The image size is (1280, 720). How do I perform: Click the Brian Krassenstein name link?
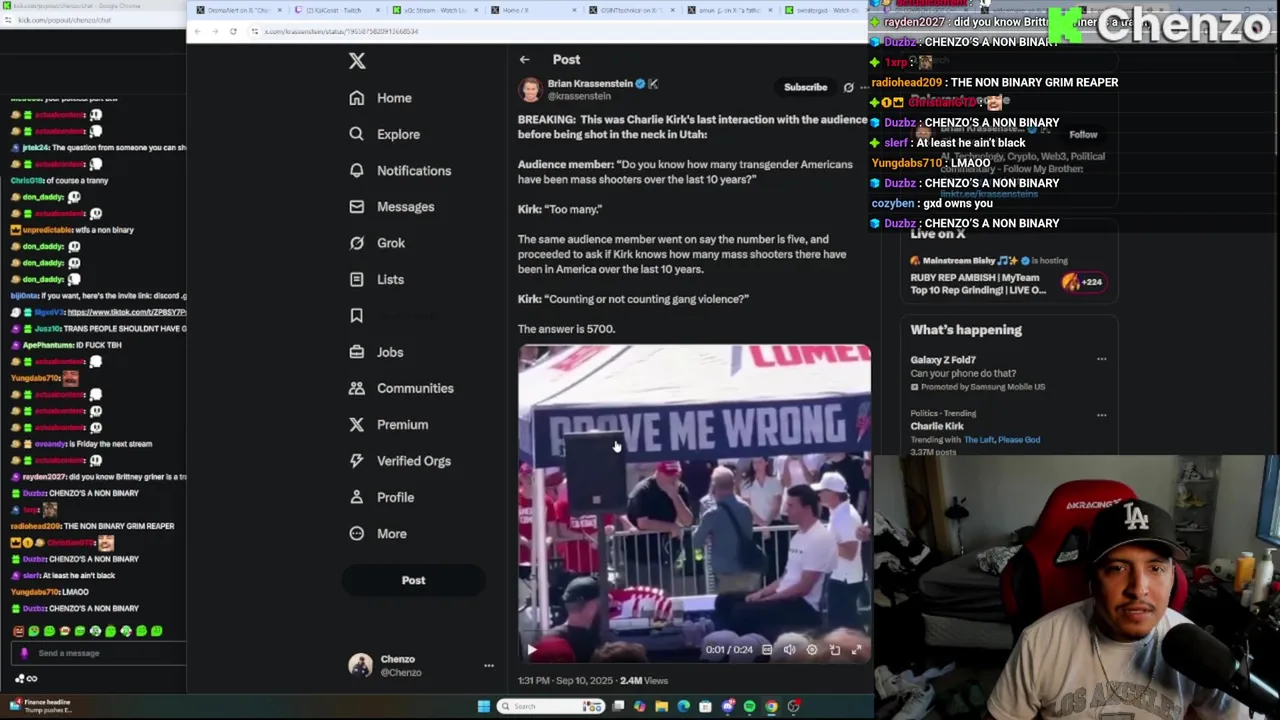click(590, 83)
